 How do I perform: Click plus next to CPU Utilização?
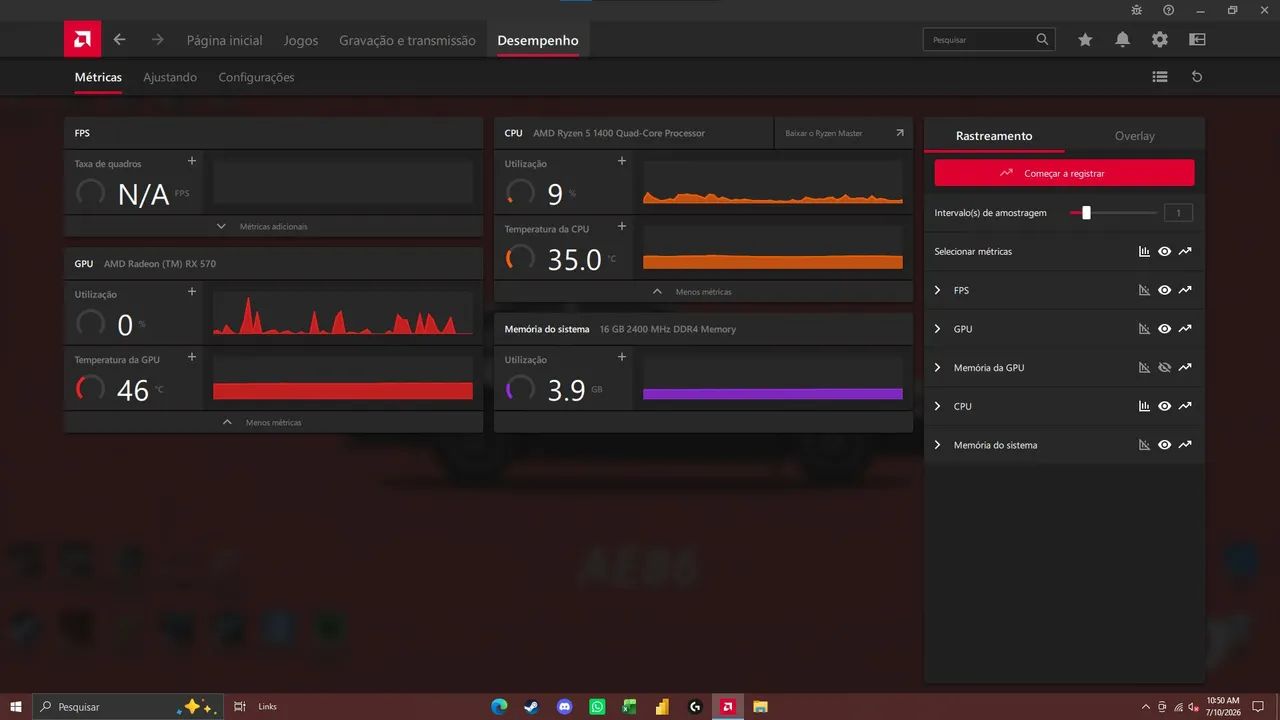(622, 161)
